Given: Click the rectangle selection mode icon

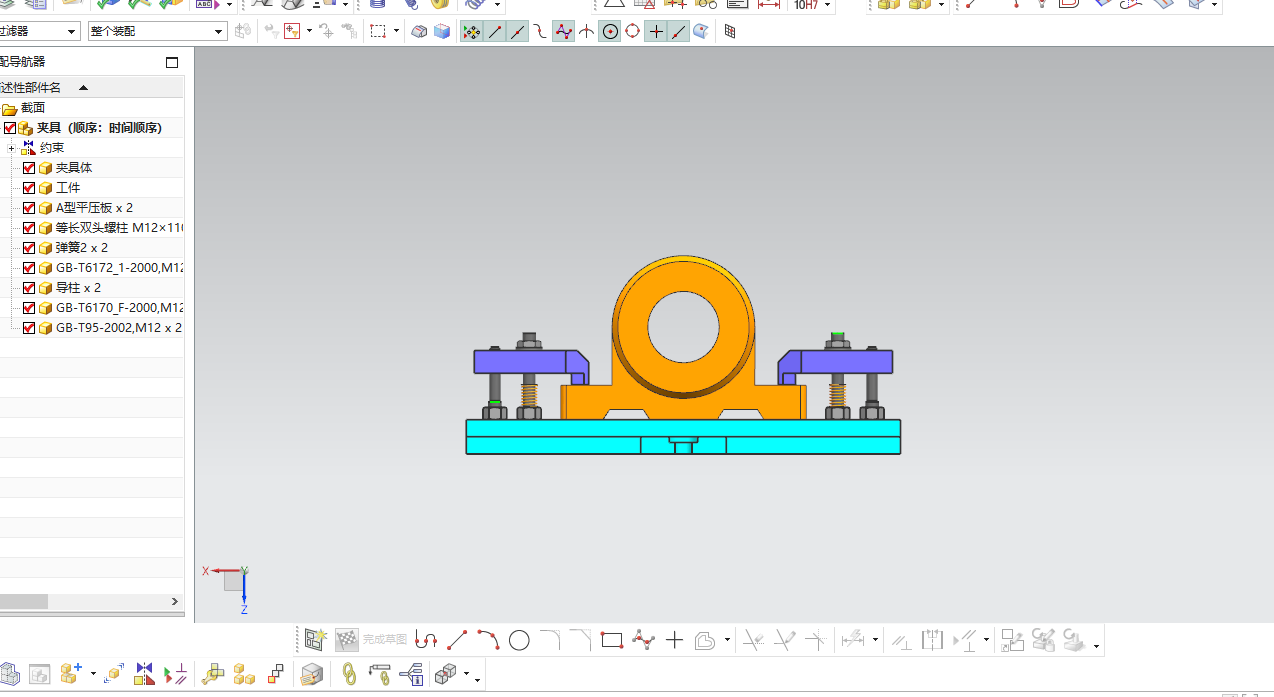Looking at the screenshot, I should [378, 32].
